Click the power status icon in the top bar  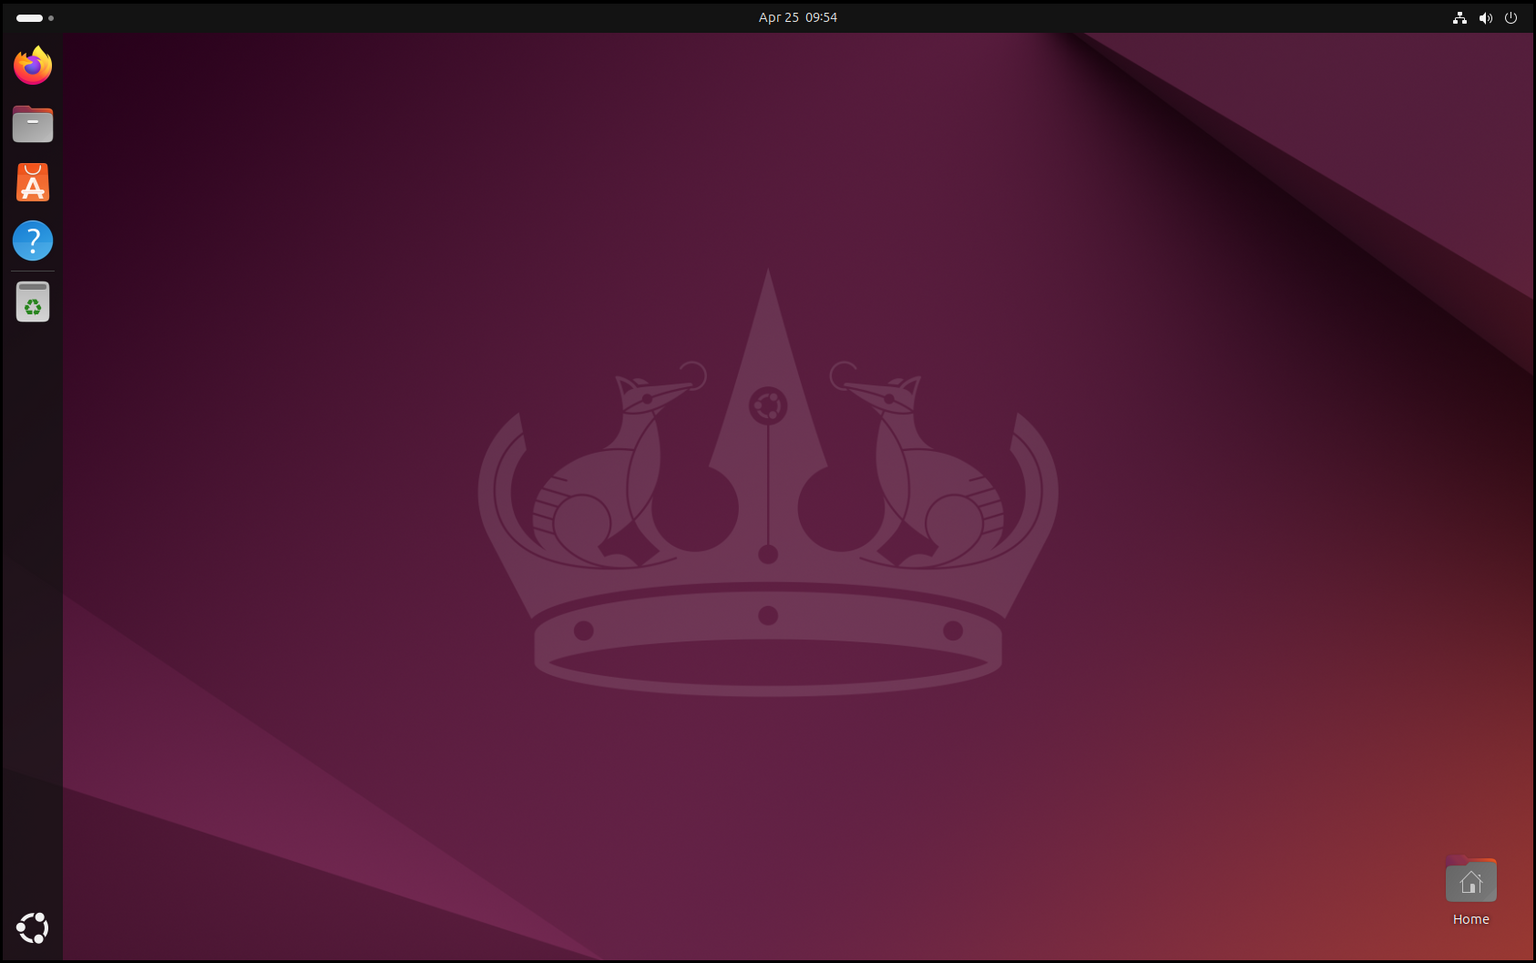[x=1510, y=17]
